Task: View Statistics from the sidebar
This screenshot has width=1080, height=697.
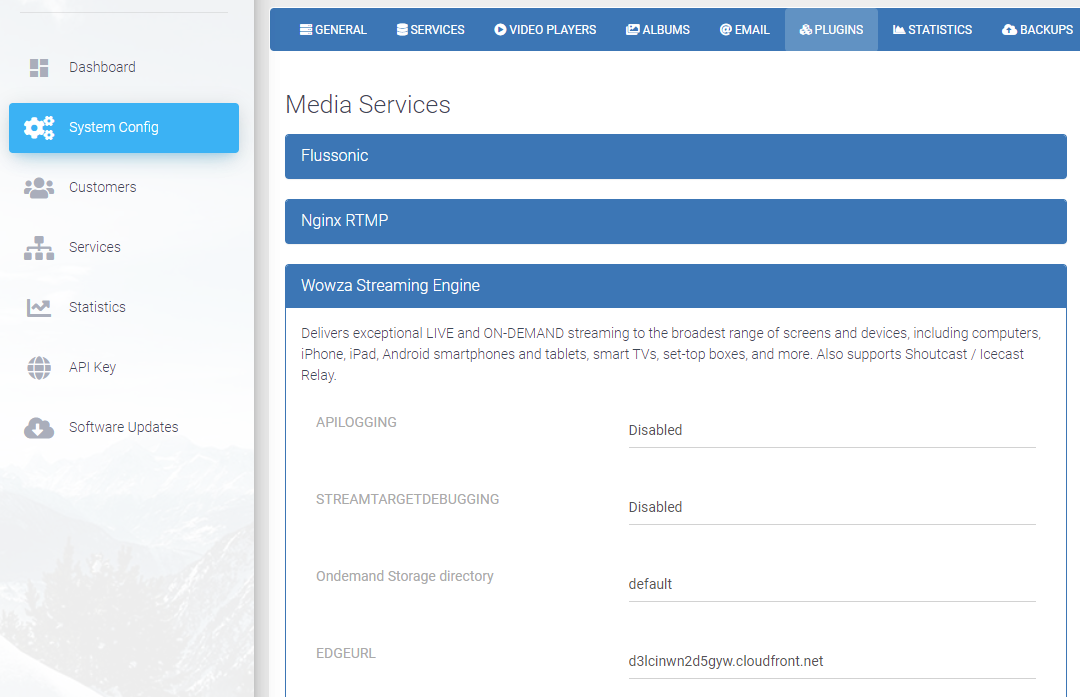Action: coord(124,307)
